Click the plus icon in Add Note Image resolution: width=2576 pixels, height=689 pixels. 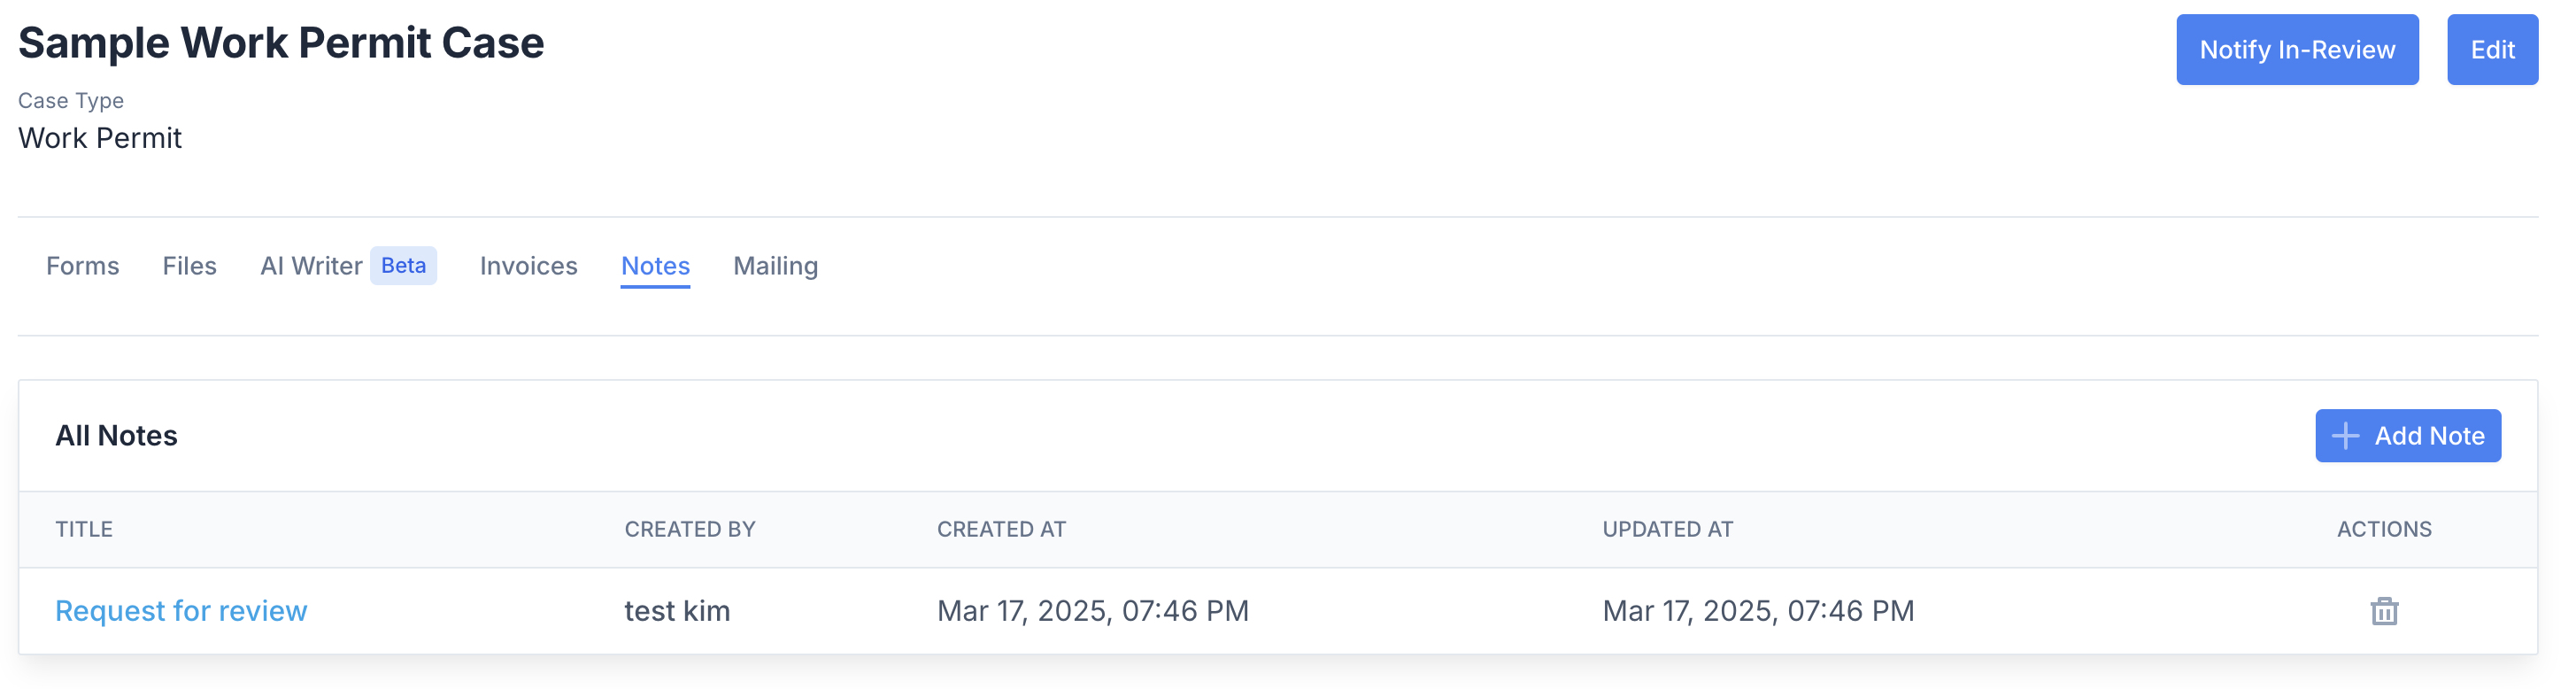tap(2345, 436)
